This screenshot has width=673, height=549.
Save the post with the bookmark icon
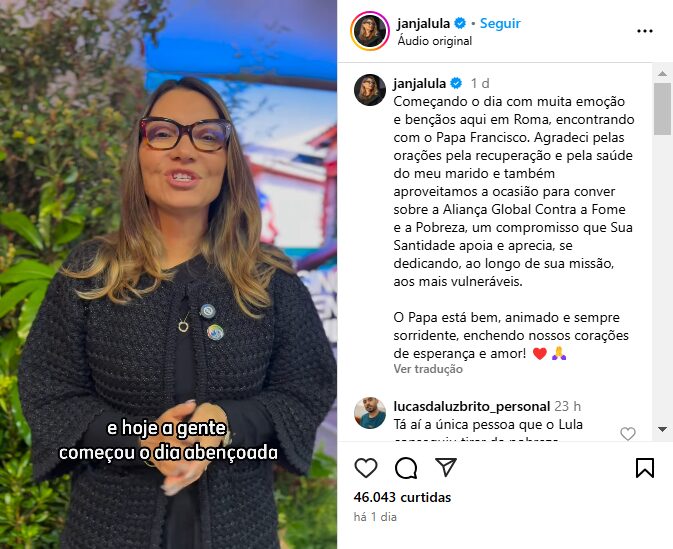pos(645,468)
